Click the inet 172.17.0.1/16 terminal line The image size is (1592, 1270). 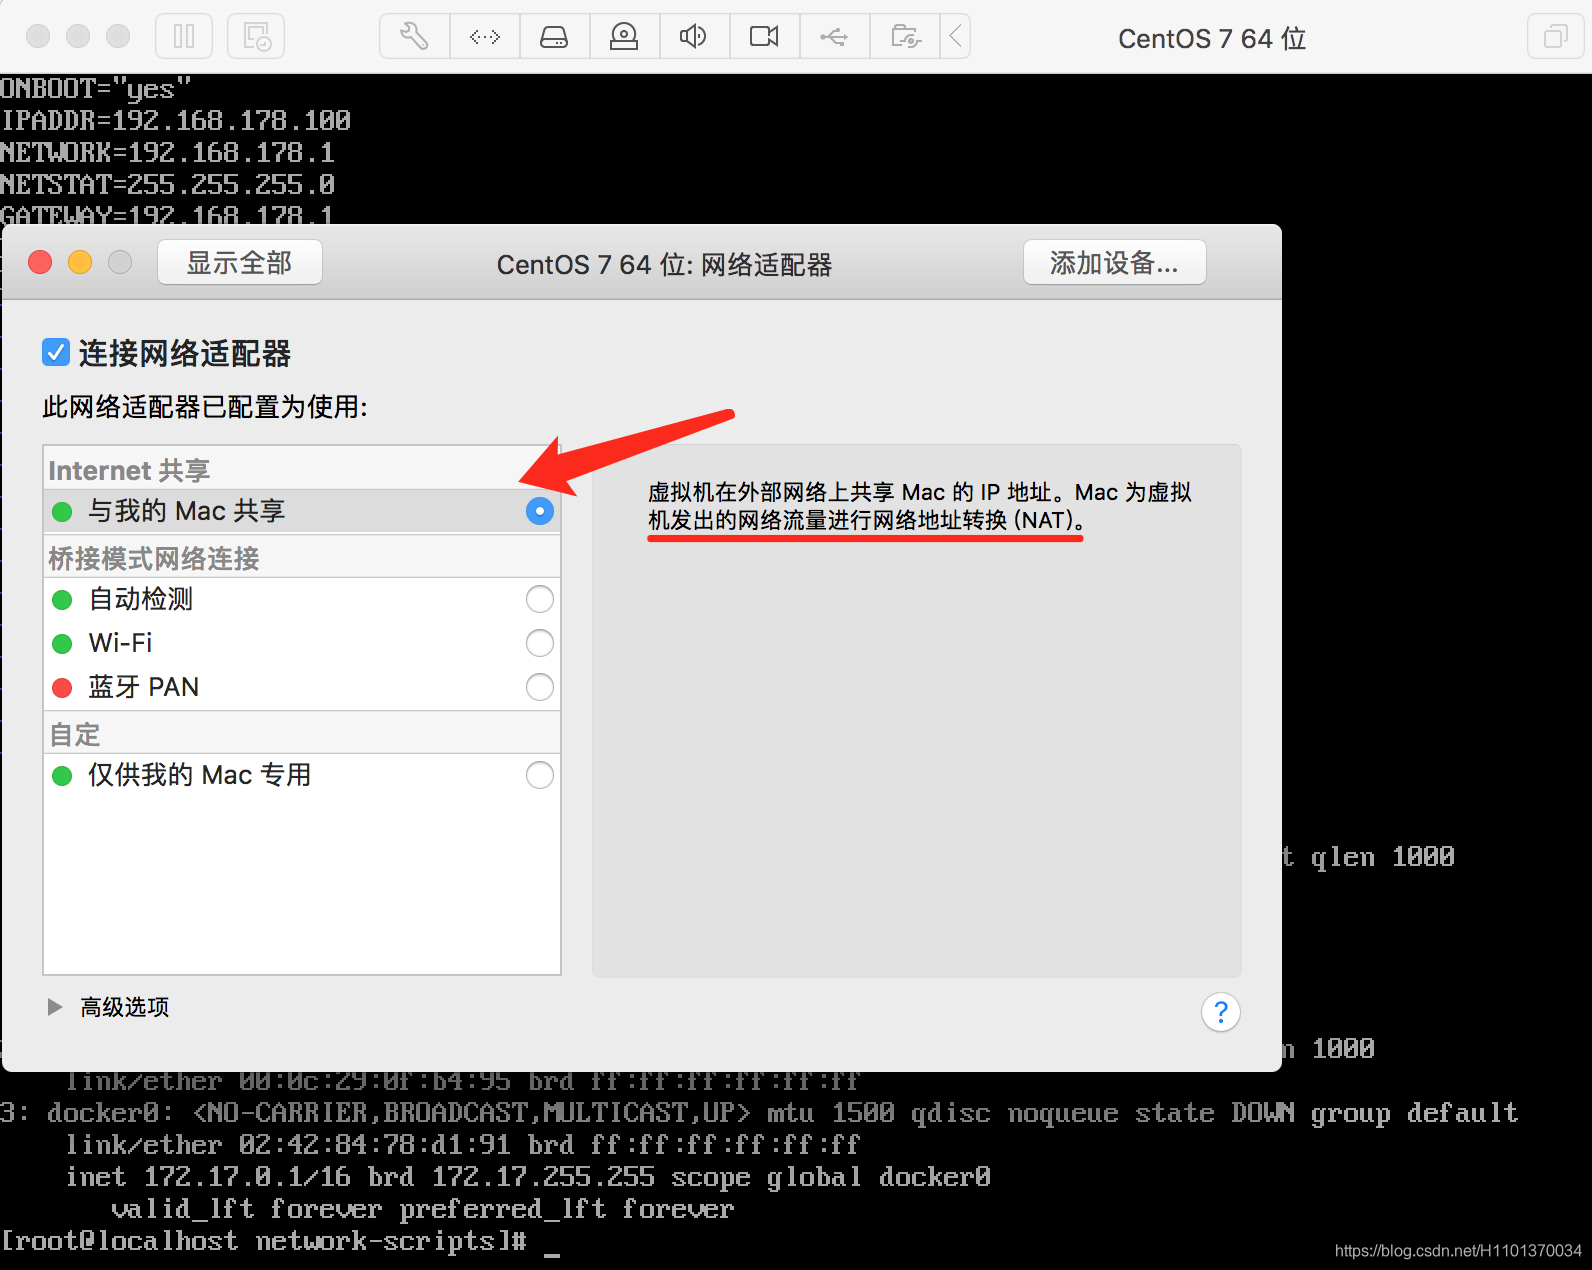click(528, 1177)
